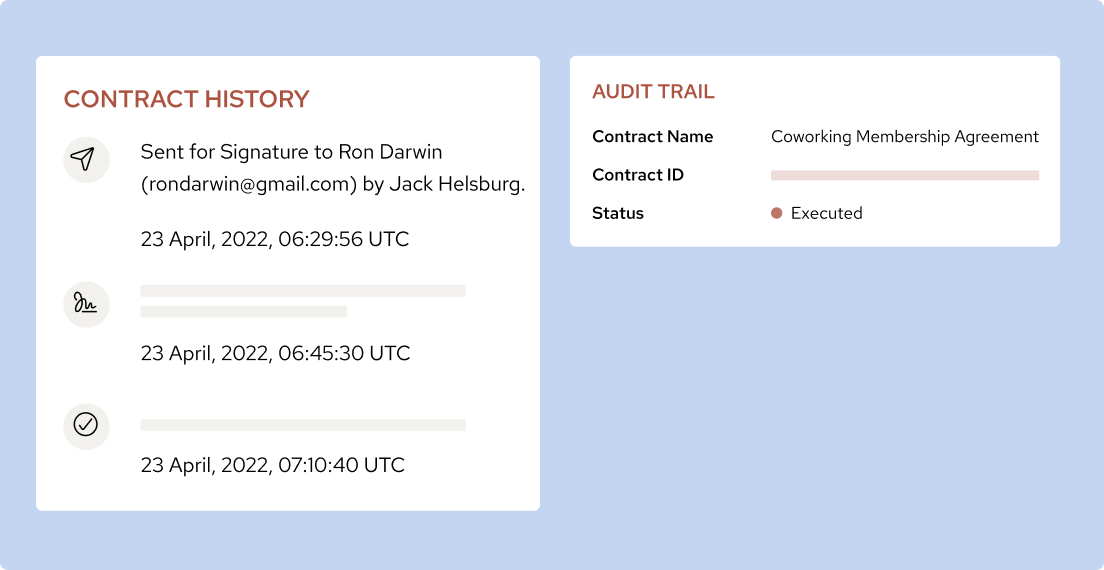Click the circled checkmark completed icon
Screen dimensions: 1104x570
click(x=86, y=425)
